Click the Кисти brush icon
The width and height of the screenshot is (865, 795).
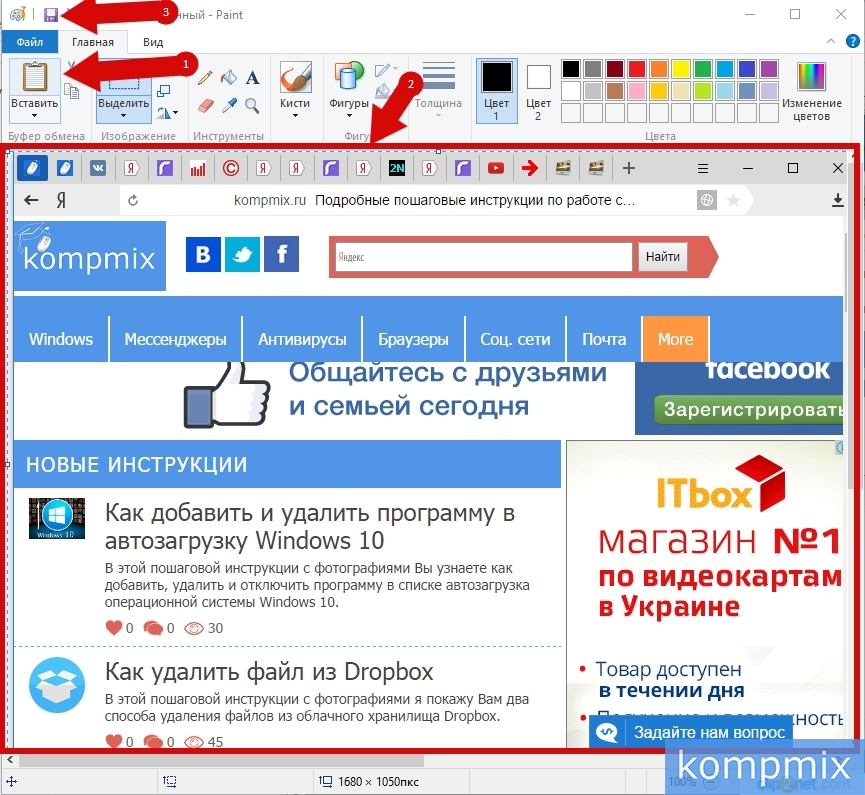(295, 77)
